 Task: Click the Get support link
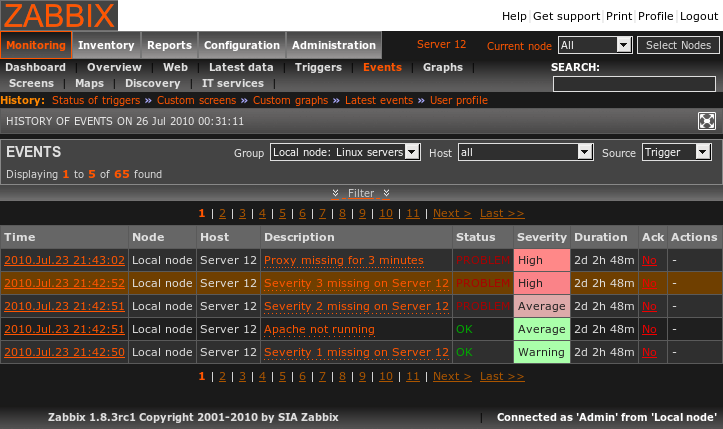pyautogui.click(x=567, y=16)
